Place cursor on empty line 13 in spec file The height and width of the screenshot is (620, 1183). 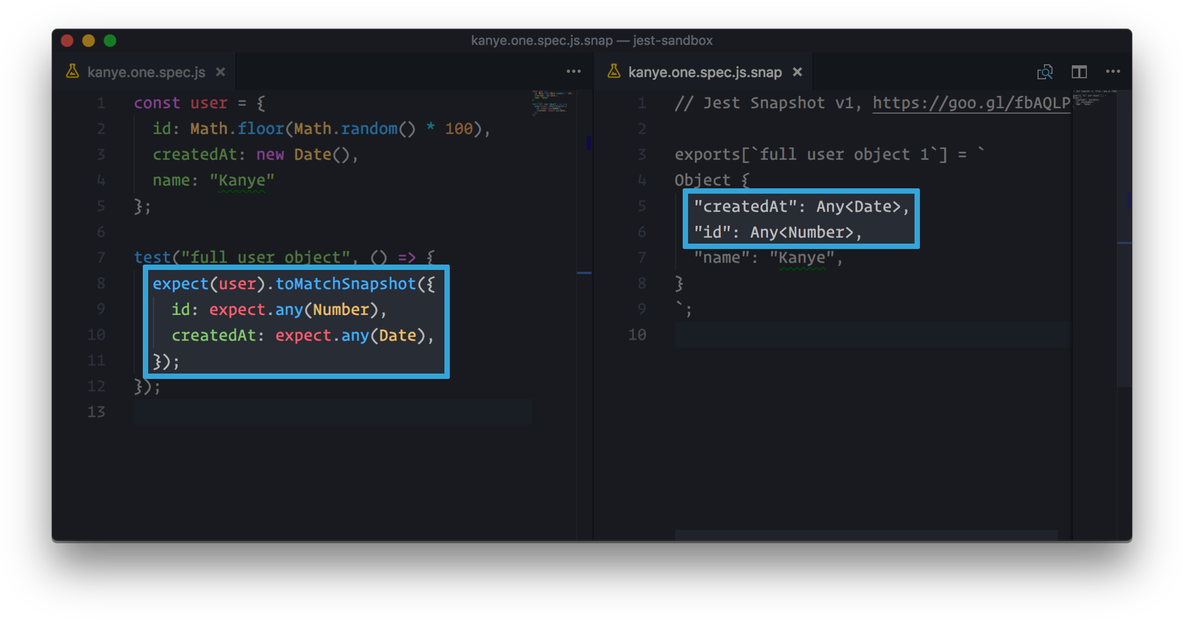pos(330,412)
